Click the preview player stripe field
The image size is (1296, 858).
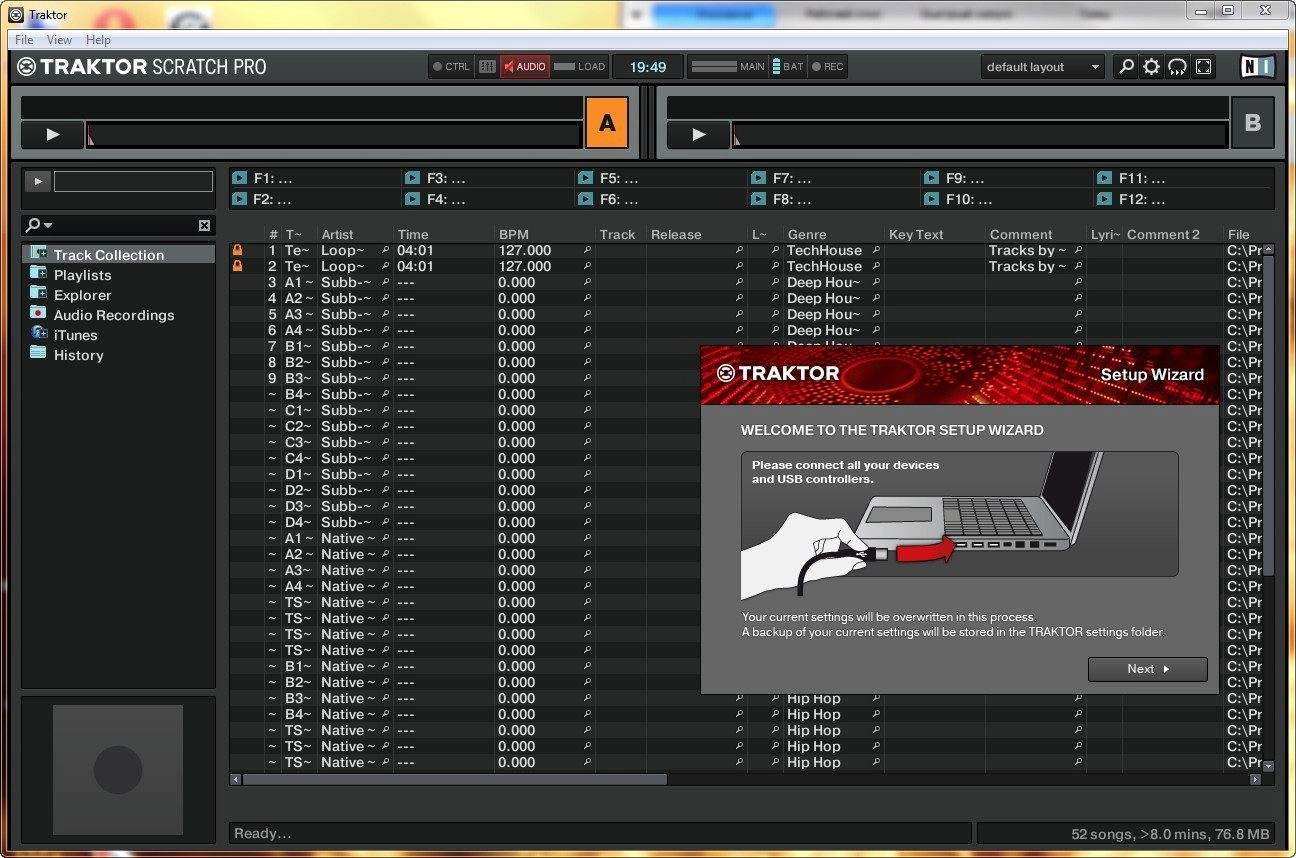pyautogui.click(x=133, y=181)
